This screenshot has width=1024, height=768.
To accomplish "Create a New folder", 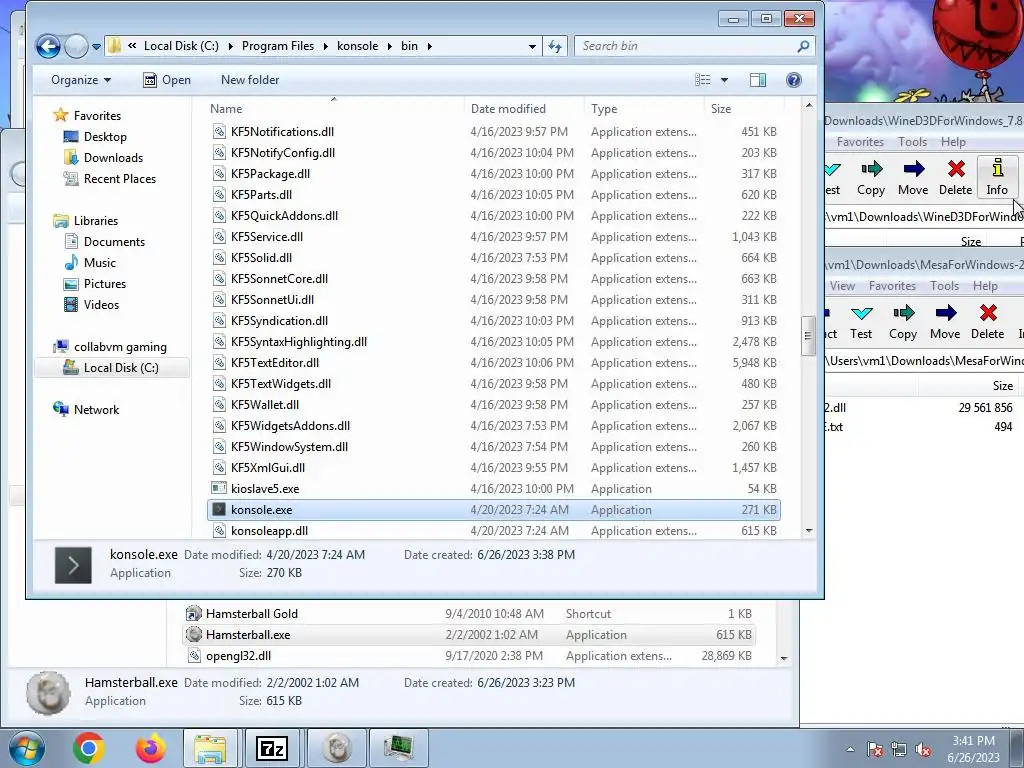I will [x=250, y=80].
